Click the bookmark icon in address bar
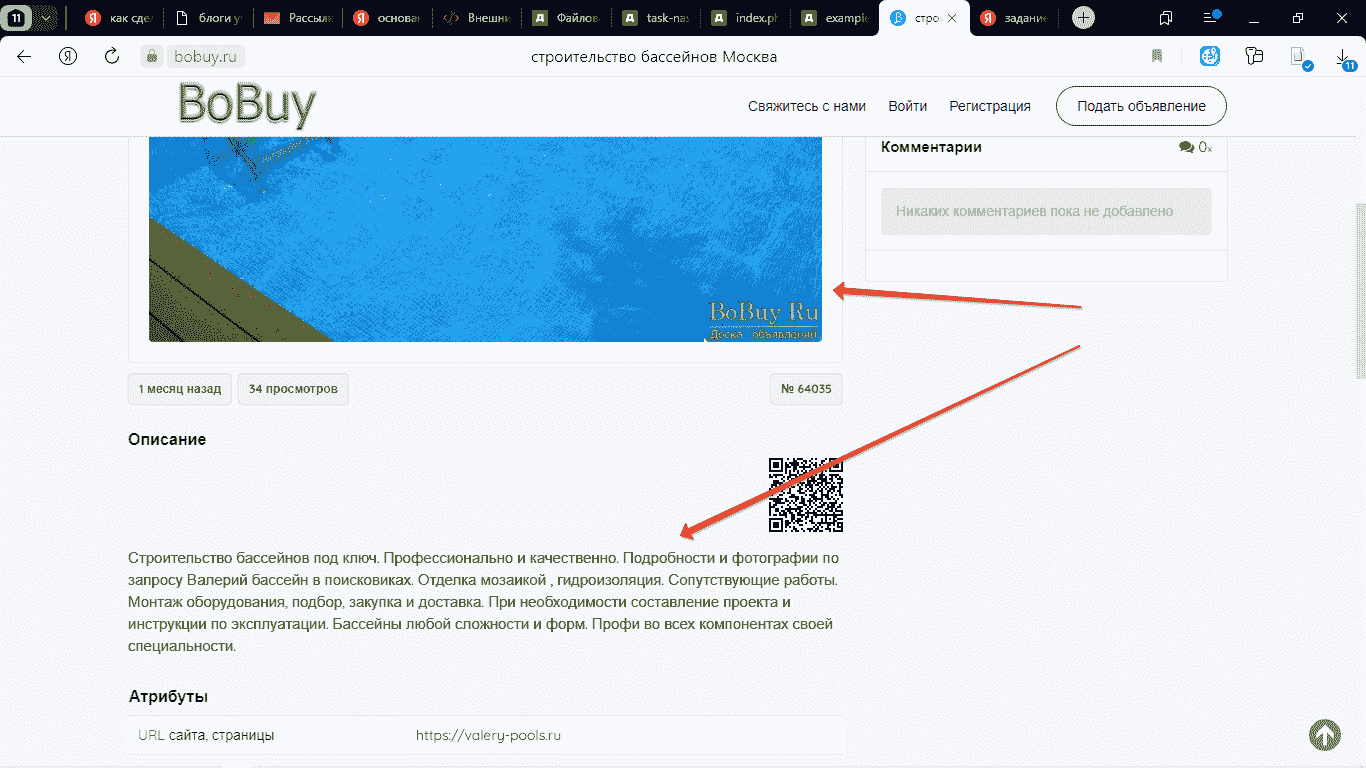The height and width of the screenshot is (768, 1366). pyautogui.click(x=1157, y=57)
